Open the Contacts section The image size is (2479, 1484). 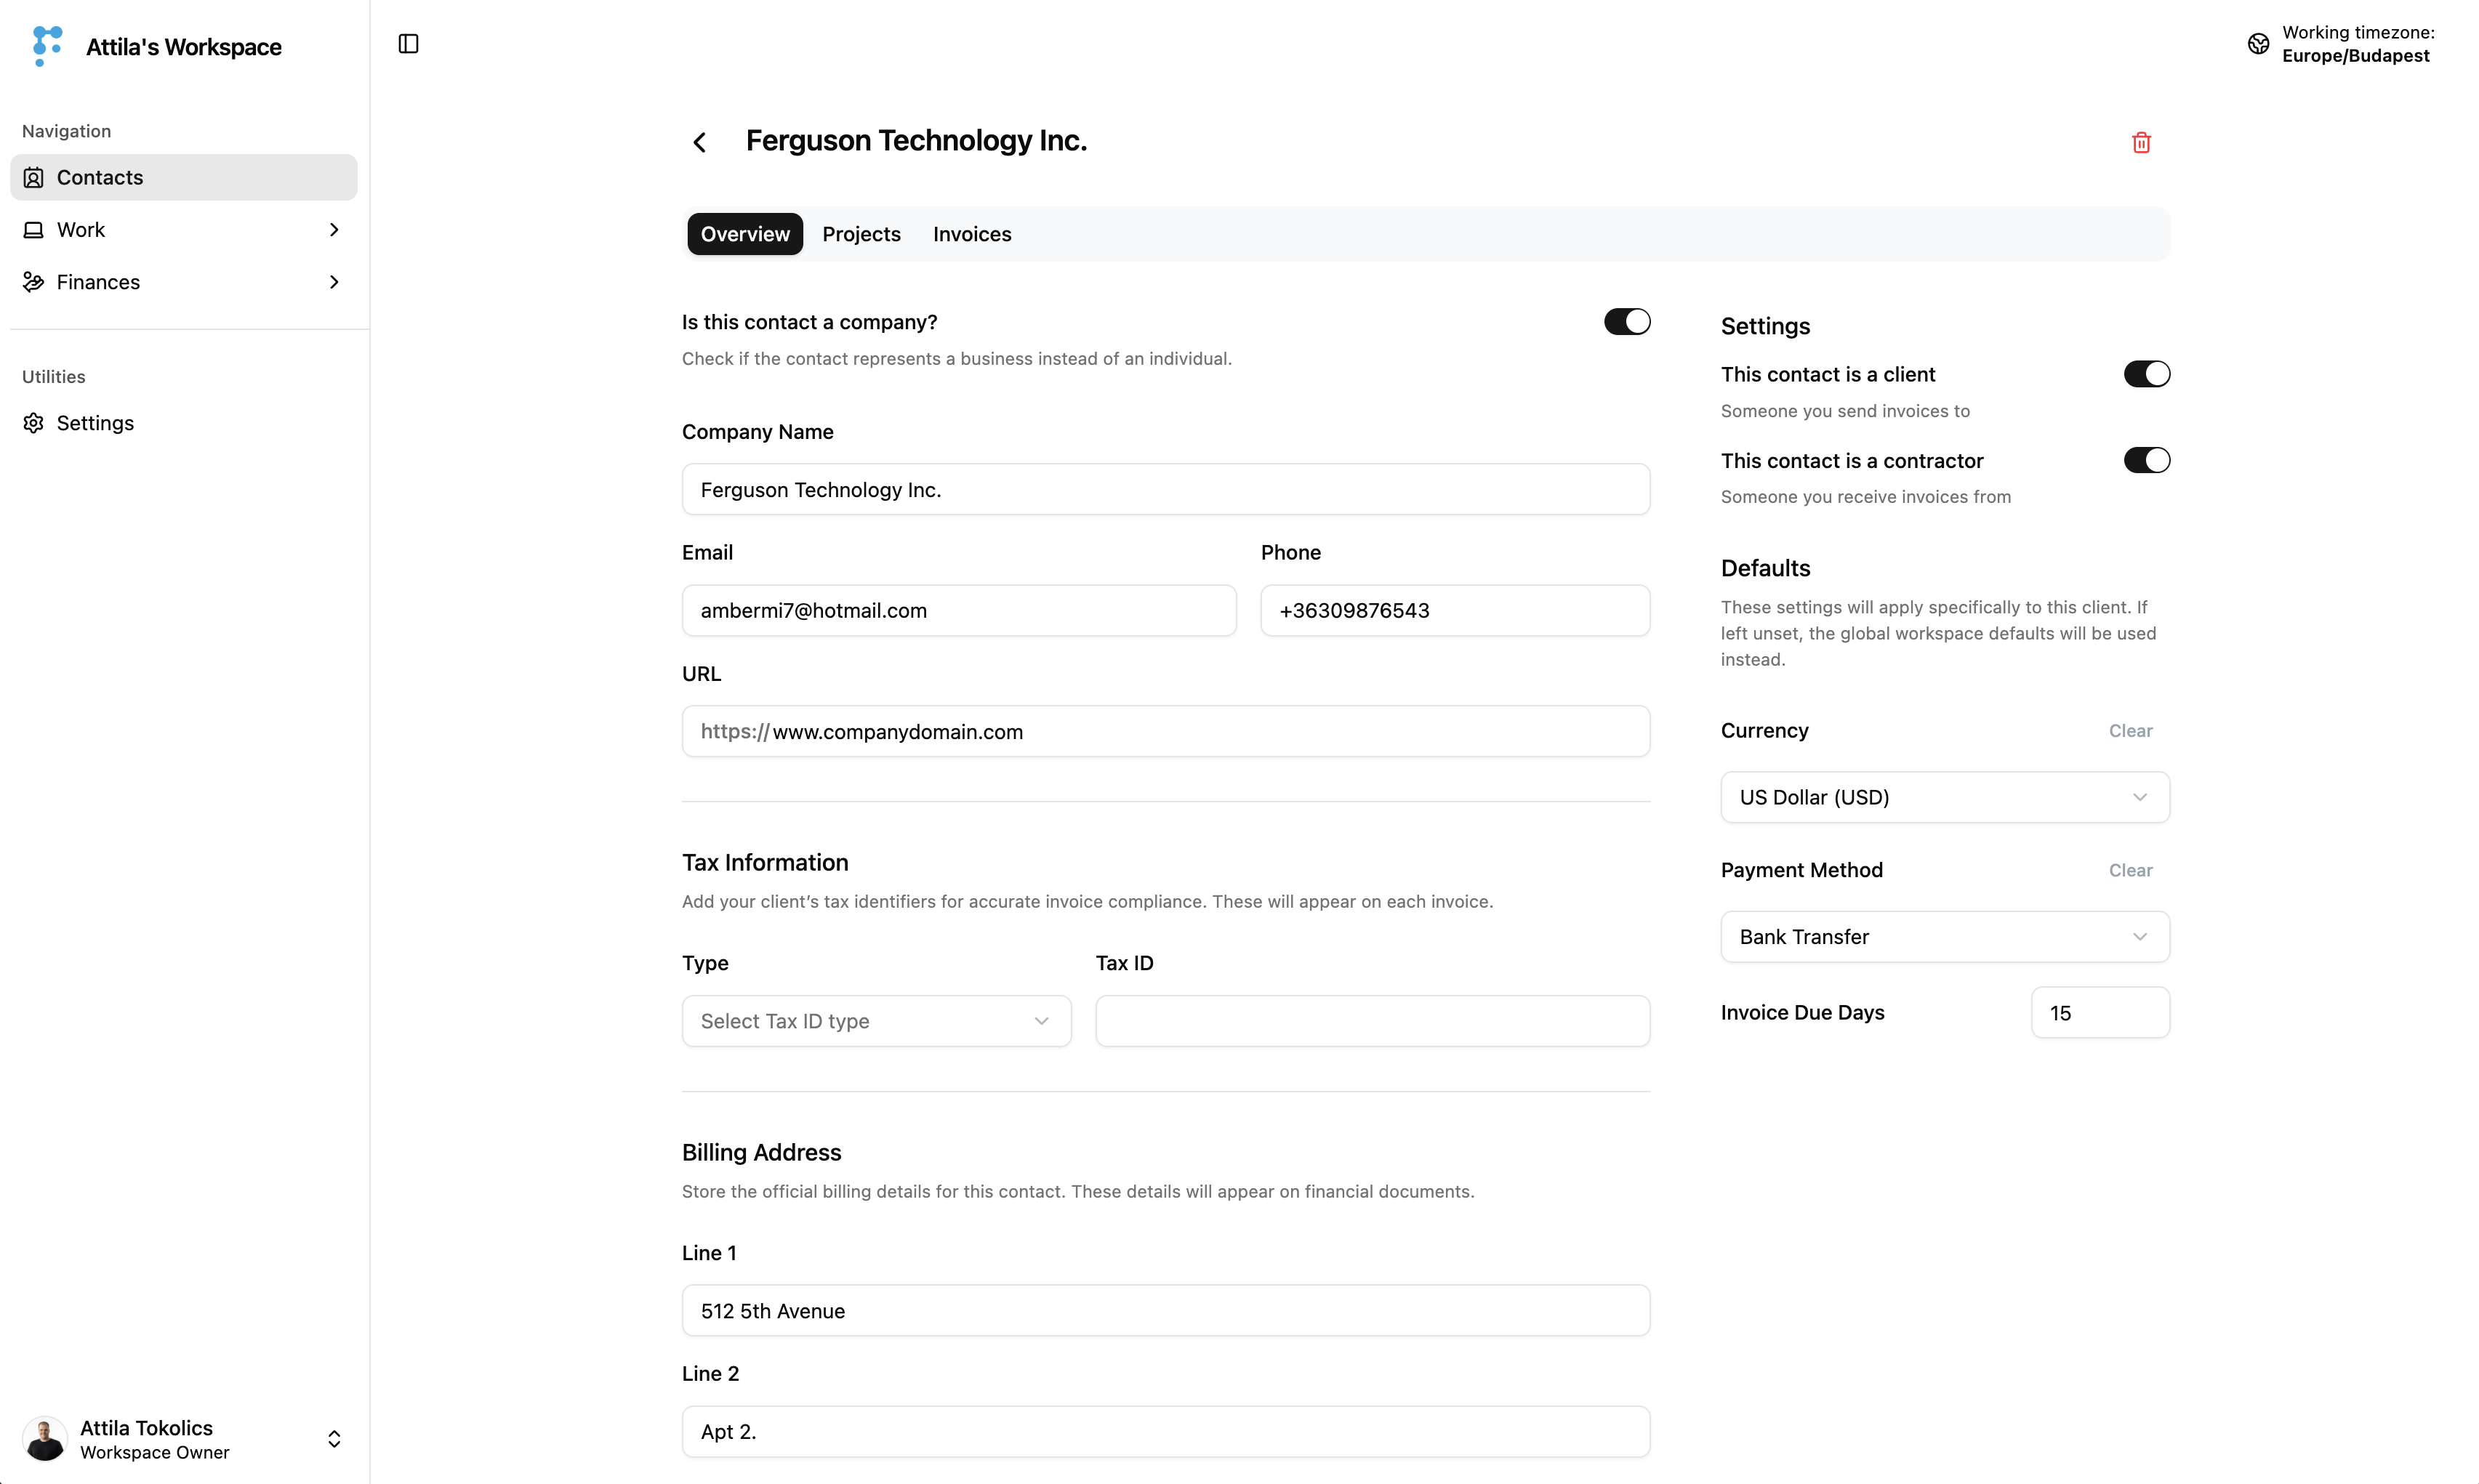pyautogui.click(x=100, y=177)
